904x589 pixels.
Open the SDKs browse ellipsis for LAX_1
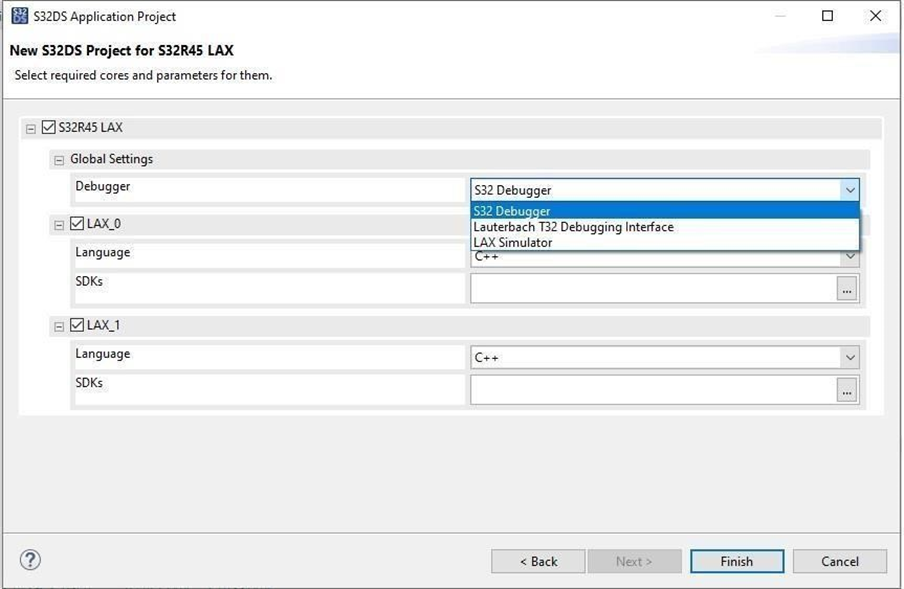(x=846, y=389)
